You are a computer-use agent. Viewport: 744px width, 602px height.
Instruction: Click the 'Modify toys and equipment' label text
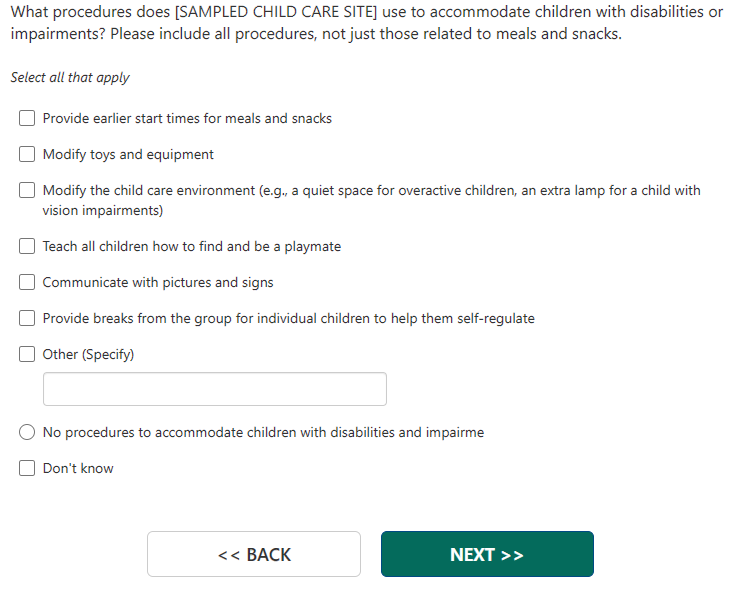(128, 155)
